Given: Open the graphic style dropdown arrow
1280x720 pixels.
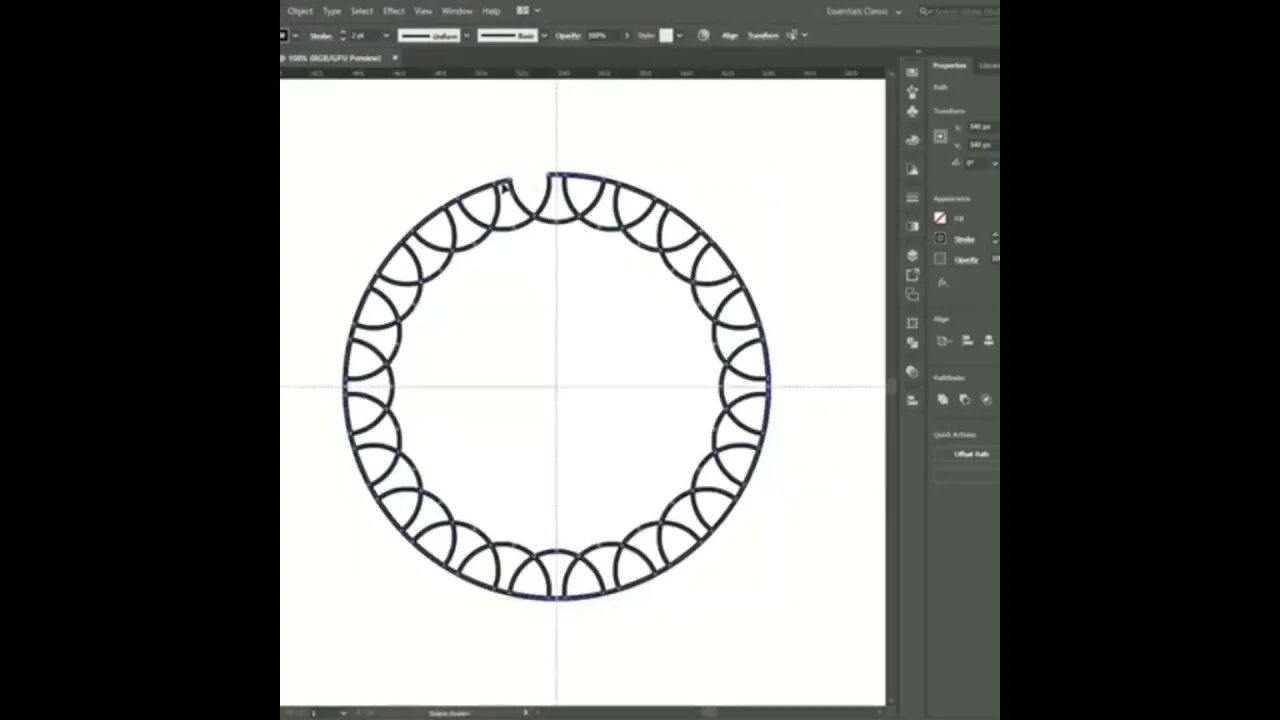Looking at the screenshot, I should click(680, 36).
